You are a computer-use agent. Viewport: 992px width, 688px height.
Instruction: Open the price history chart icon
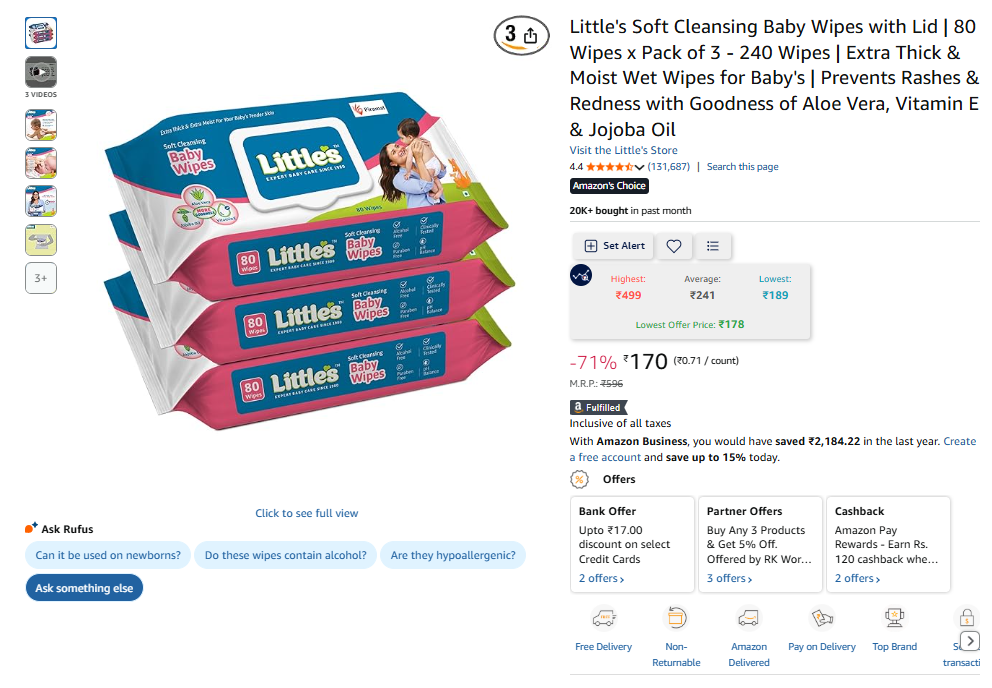coord(581,275)
